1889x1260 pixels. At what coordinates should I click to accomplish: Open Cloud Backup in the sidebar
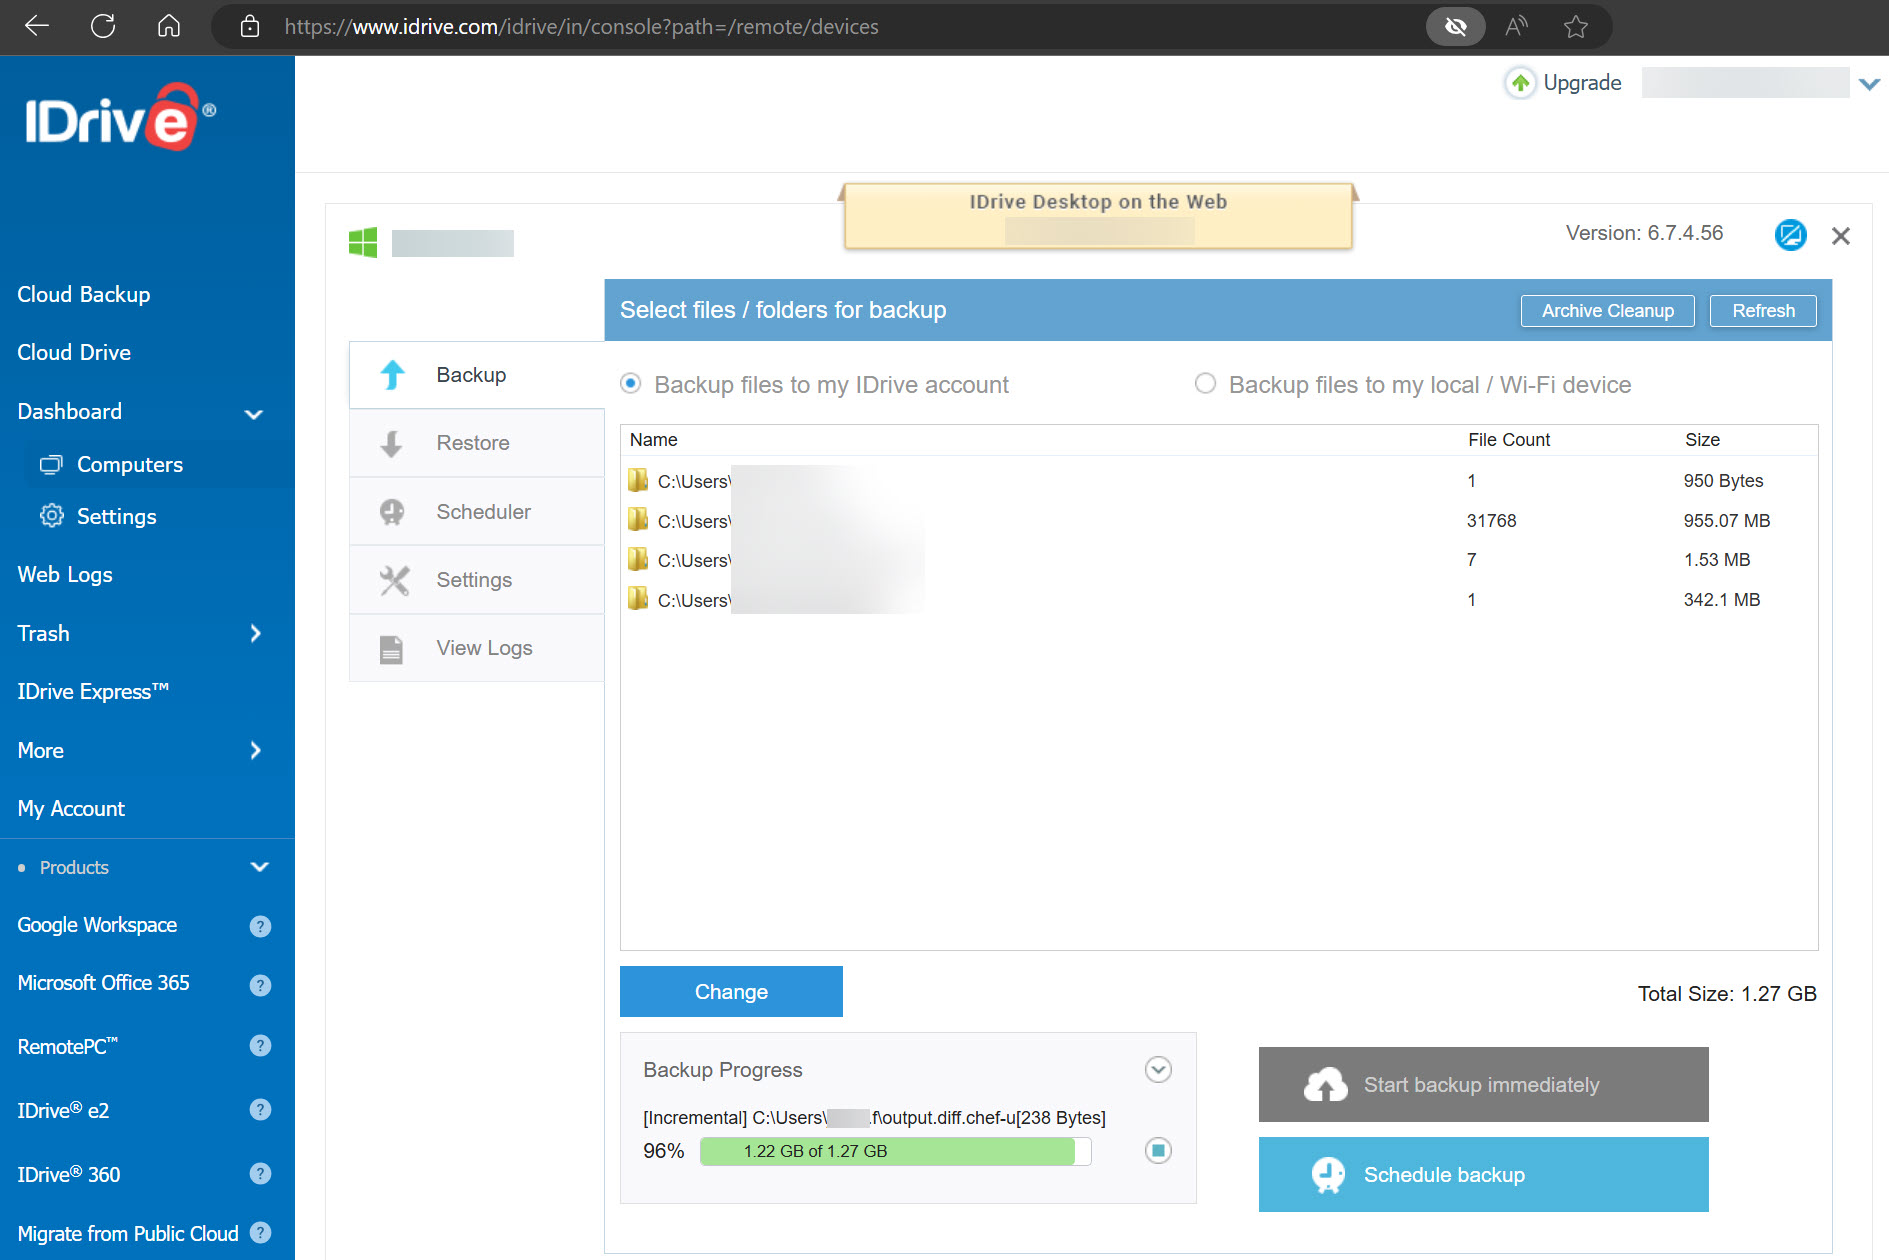(x=84, y=294)
